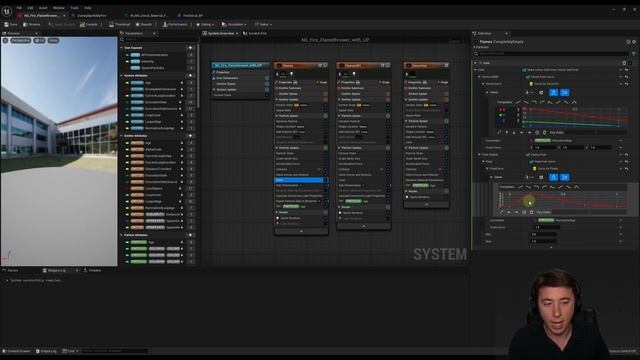
Task: Switch to the M_NS_Decal_Material asset tab
Action: (x=146, y=16)
